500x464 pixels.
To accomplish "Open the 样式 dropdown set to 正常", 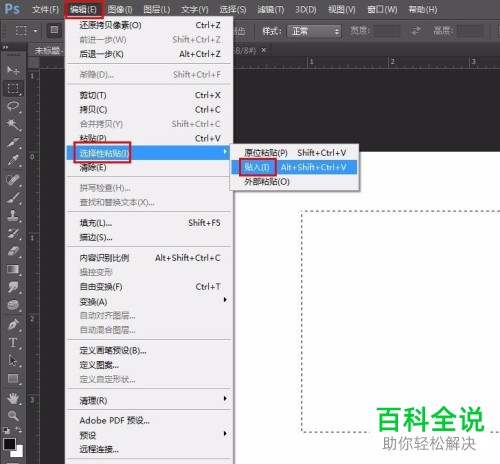I will (314, 31).
